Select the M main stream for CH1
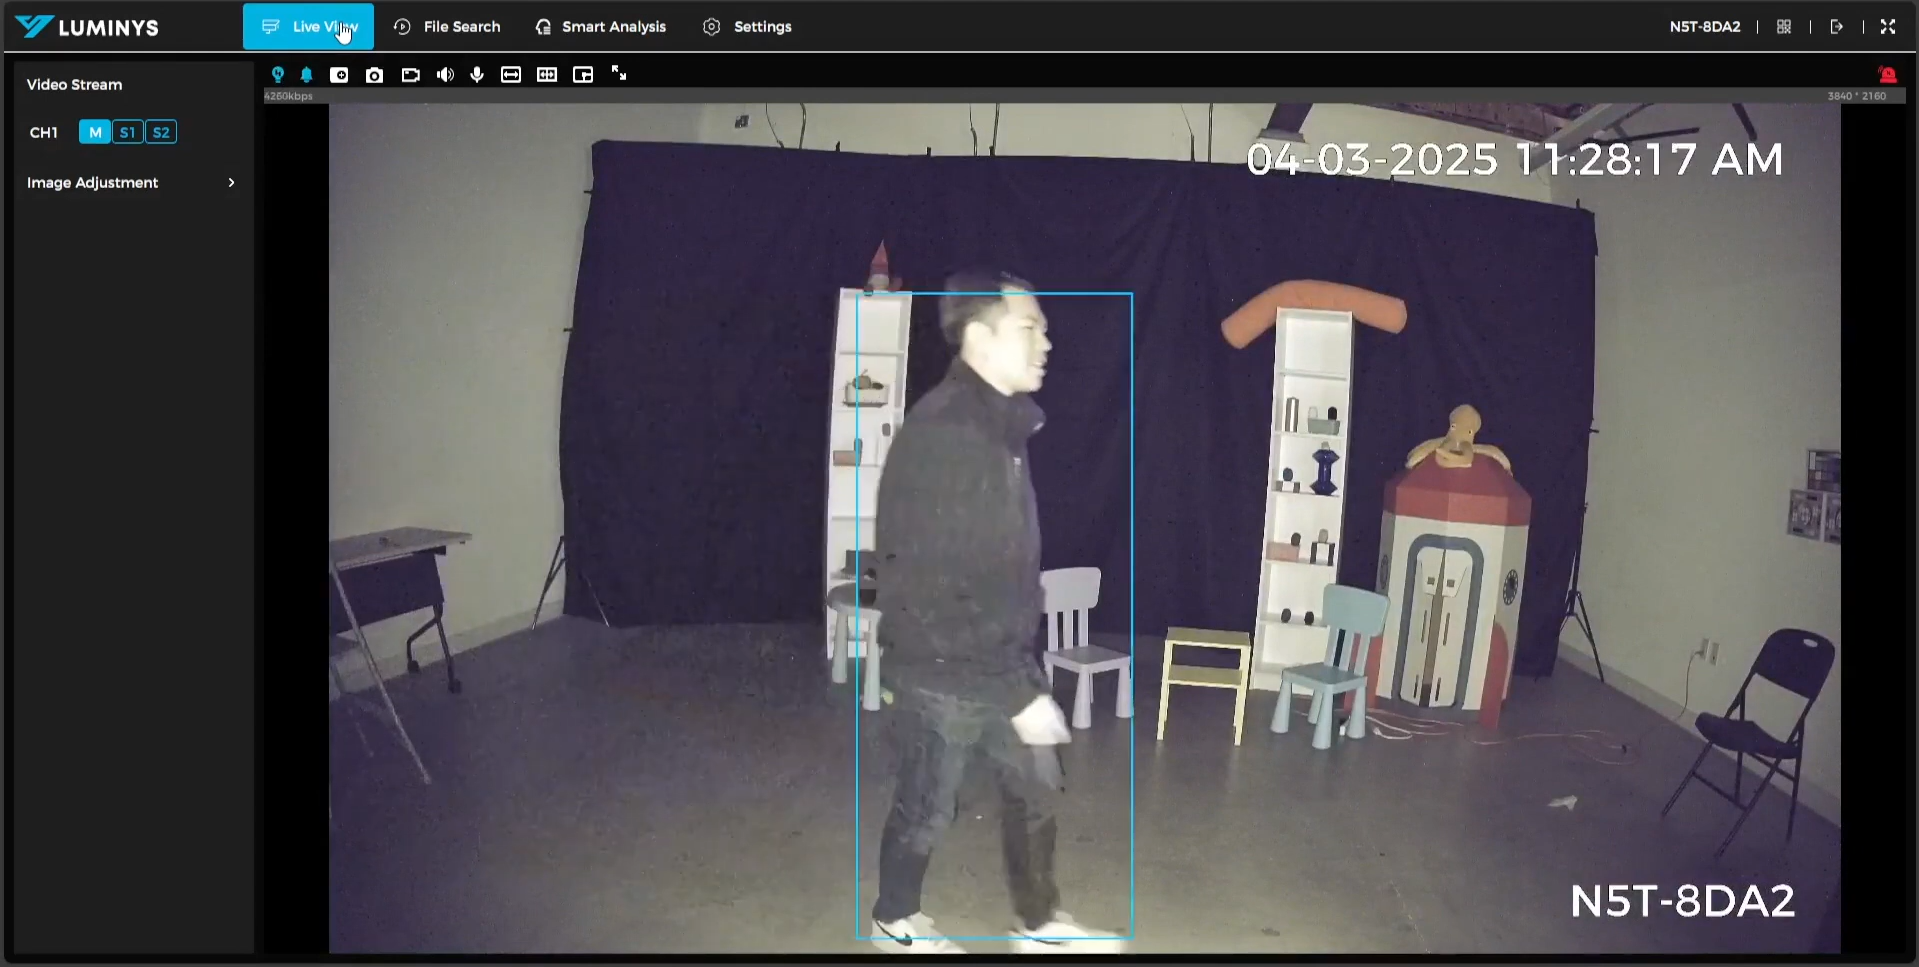Screen dimensions: 1919x967 [95, 132]
